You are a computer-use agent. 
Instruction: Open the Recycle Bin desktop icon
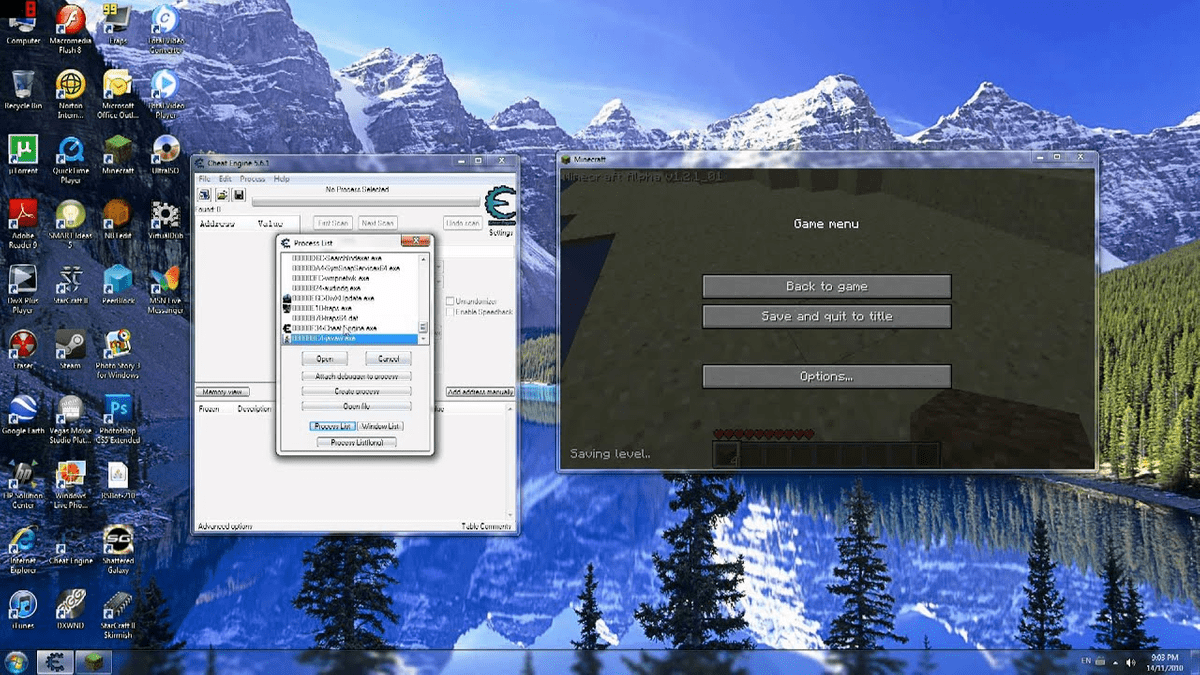[23, 90]
